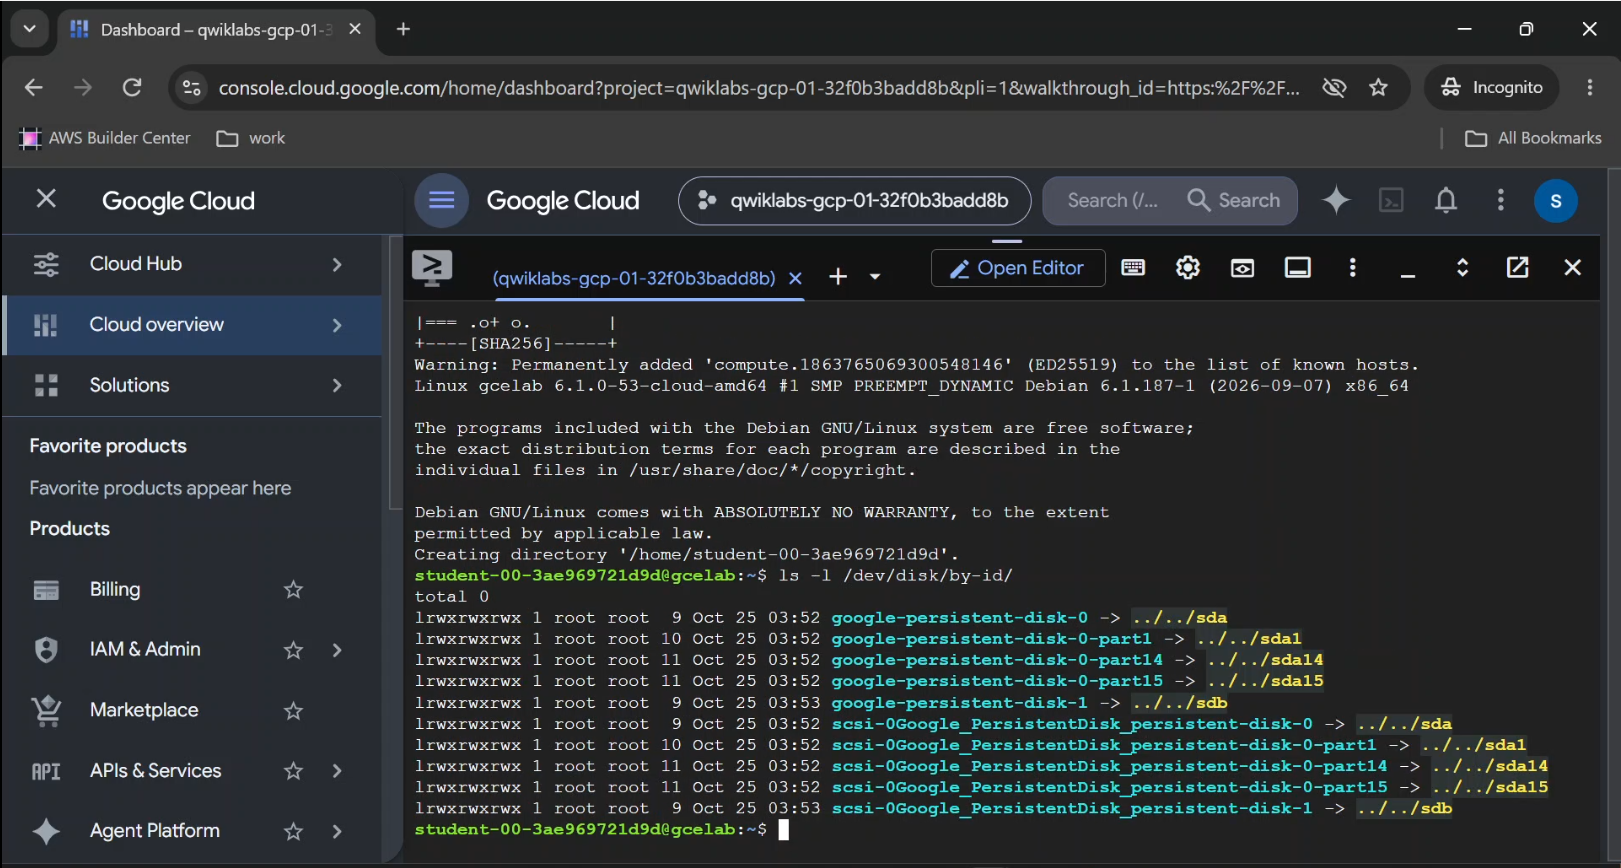This screenshot has width=1621, height=868.
Task: Toggle bookmark star in the address bar
Action: click(x=1378, y=88)
